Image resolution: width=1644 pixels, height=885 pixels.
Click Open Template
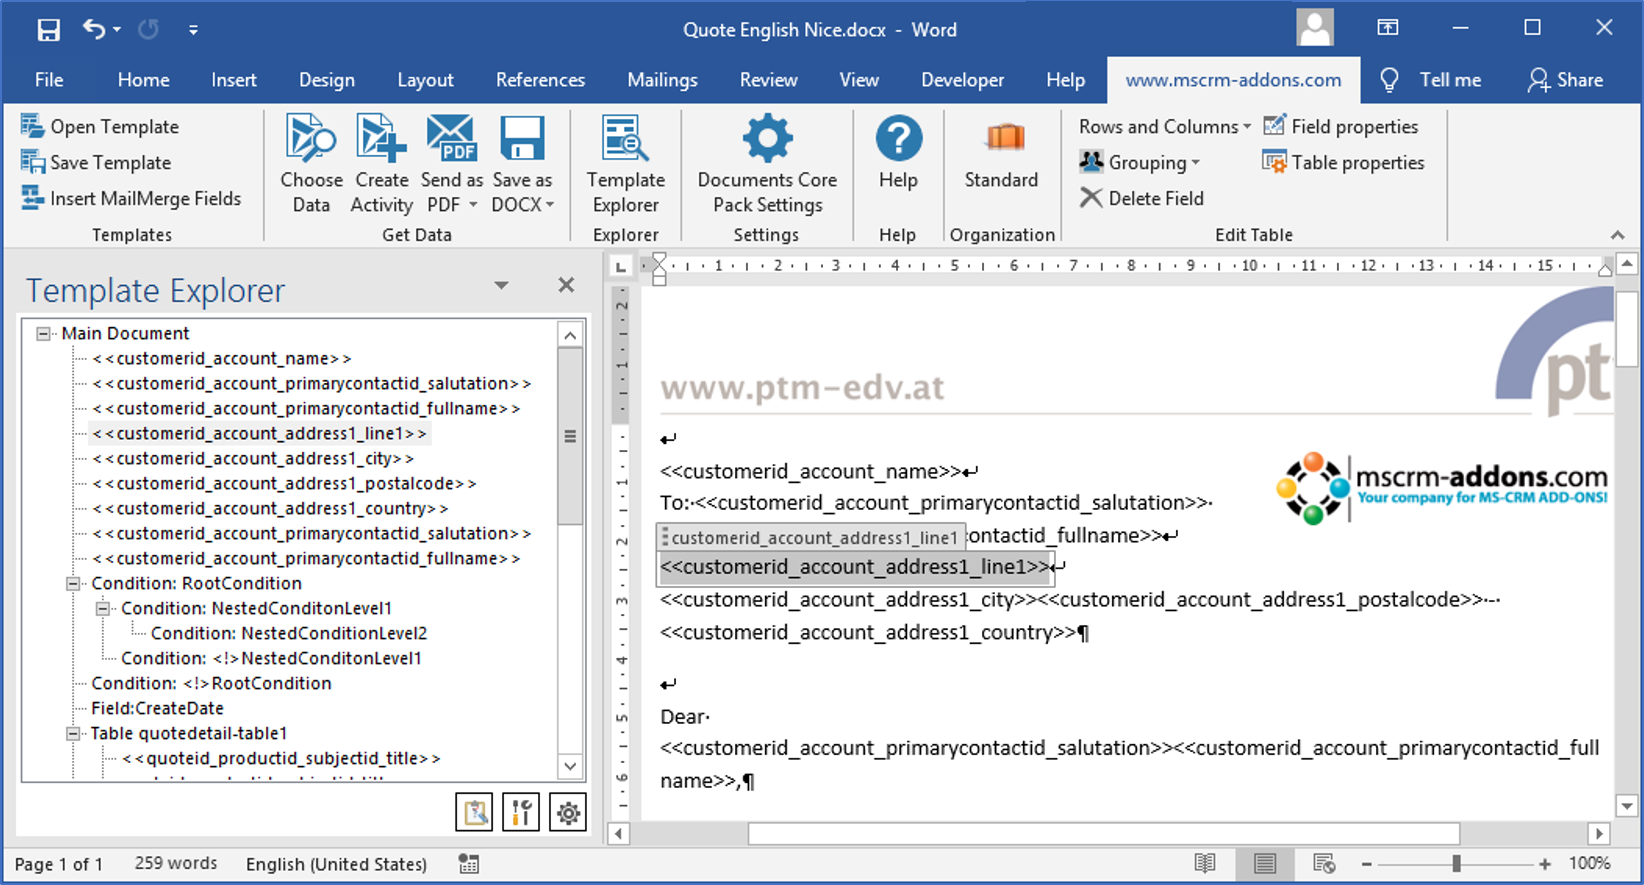point(100,127)
